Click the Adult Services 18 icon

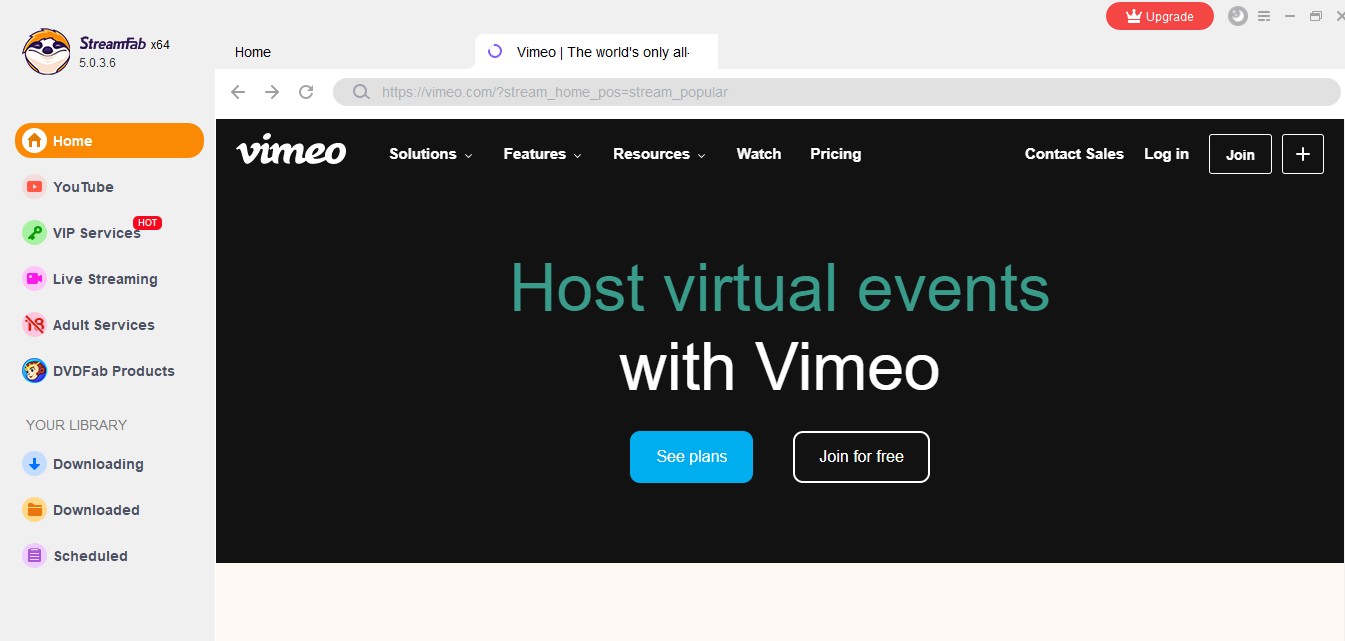(35, 325)
